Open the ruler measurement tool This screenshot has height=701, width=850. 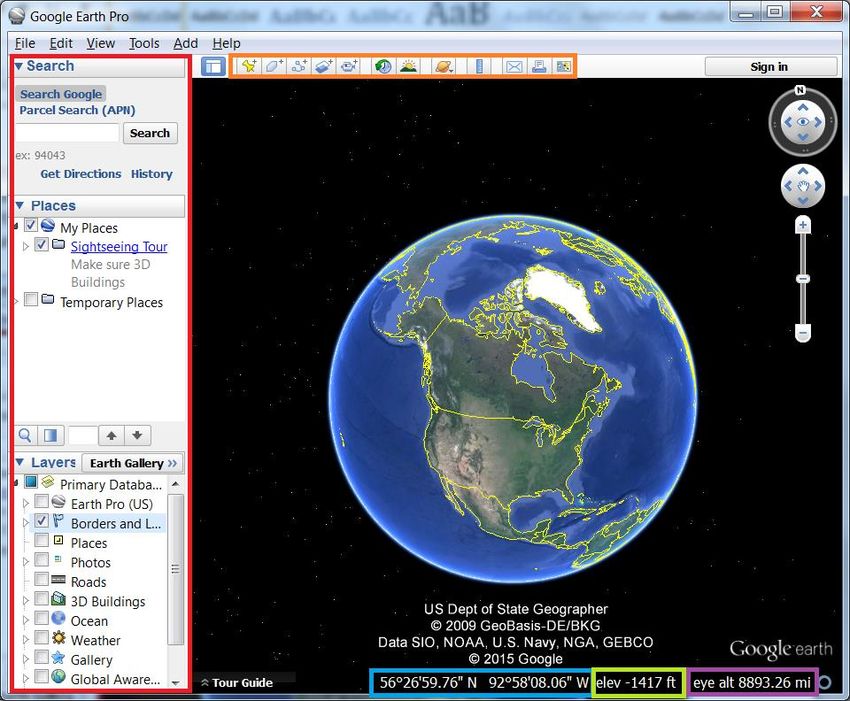click(x=479, y=66)
